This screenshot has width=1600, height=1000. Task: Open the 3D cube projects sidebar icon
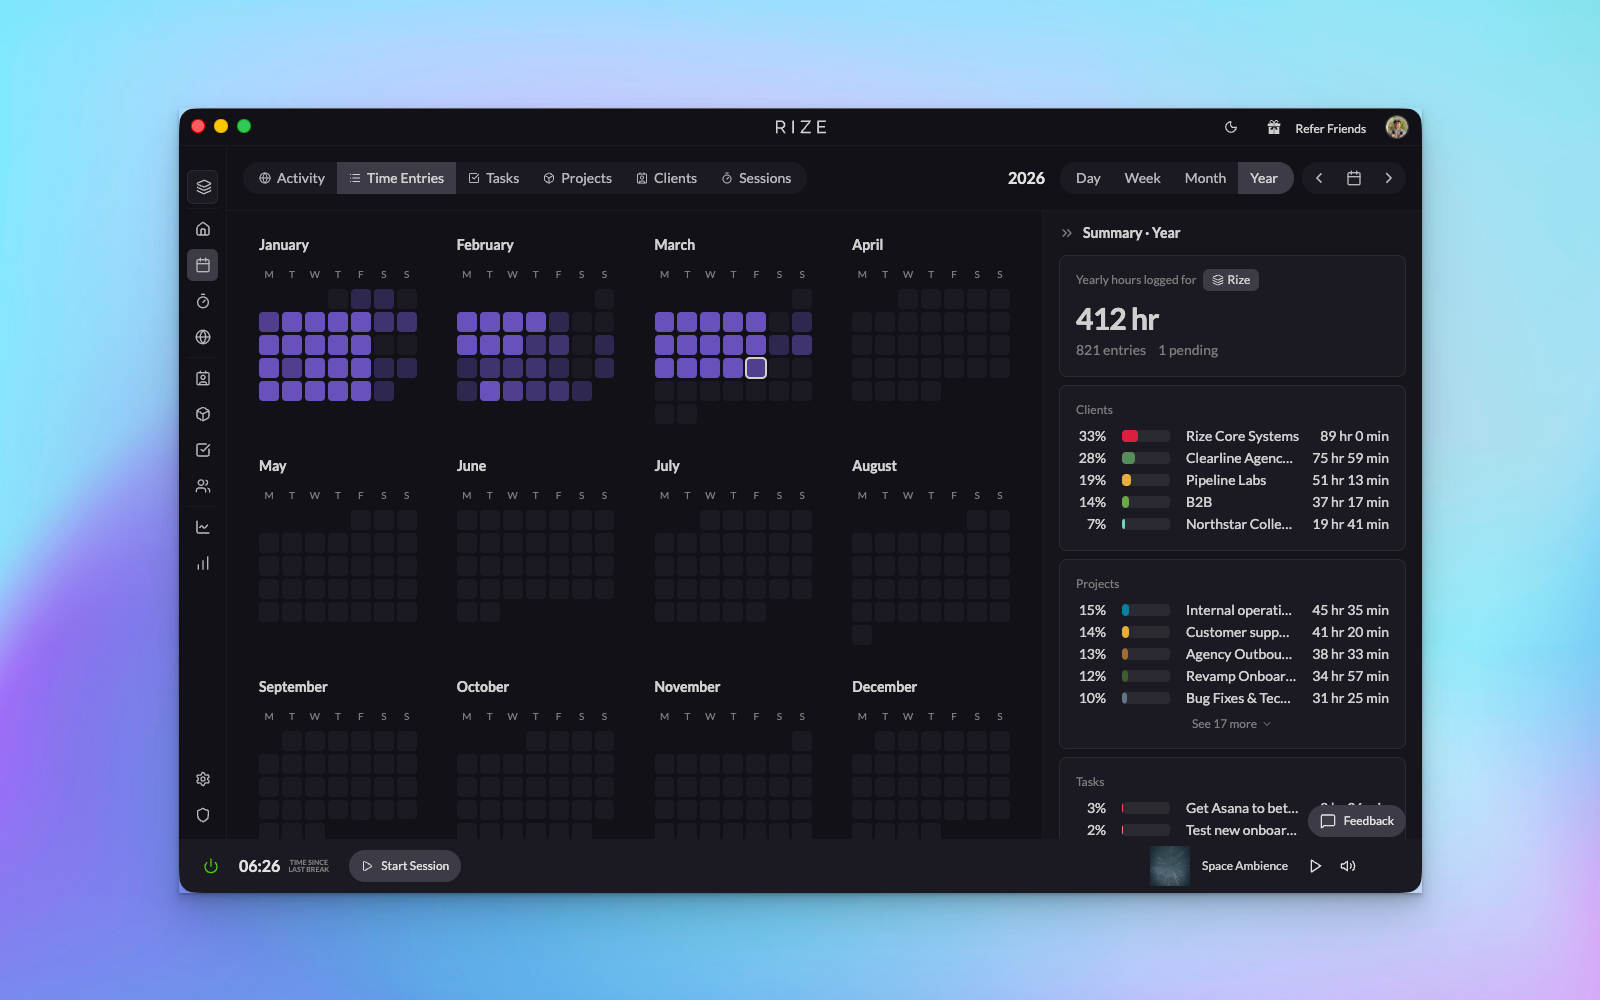[x=203, y=414]
